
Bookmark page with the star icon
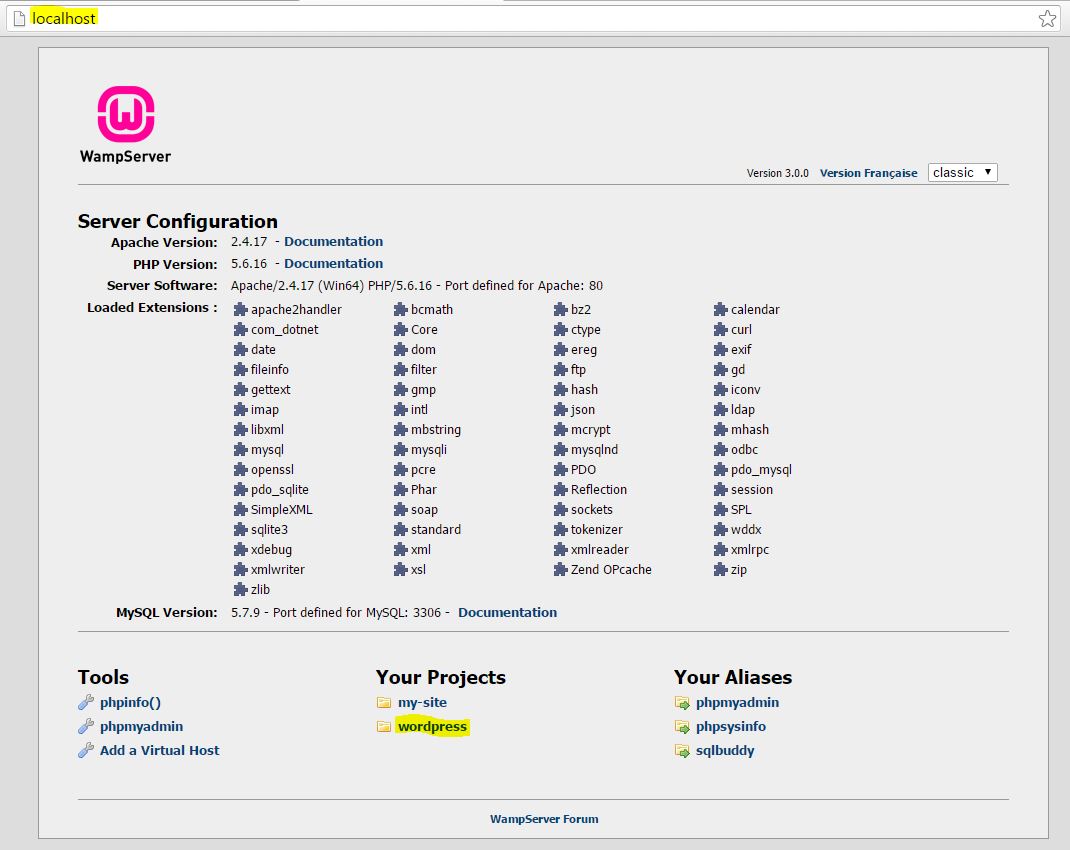pyautogui.click(x=1047, y=18)
